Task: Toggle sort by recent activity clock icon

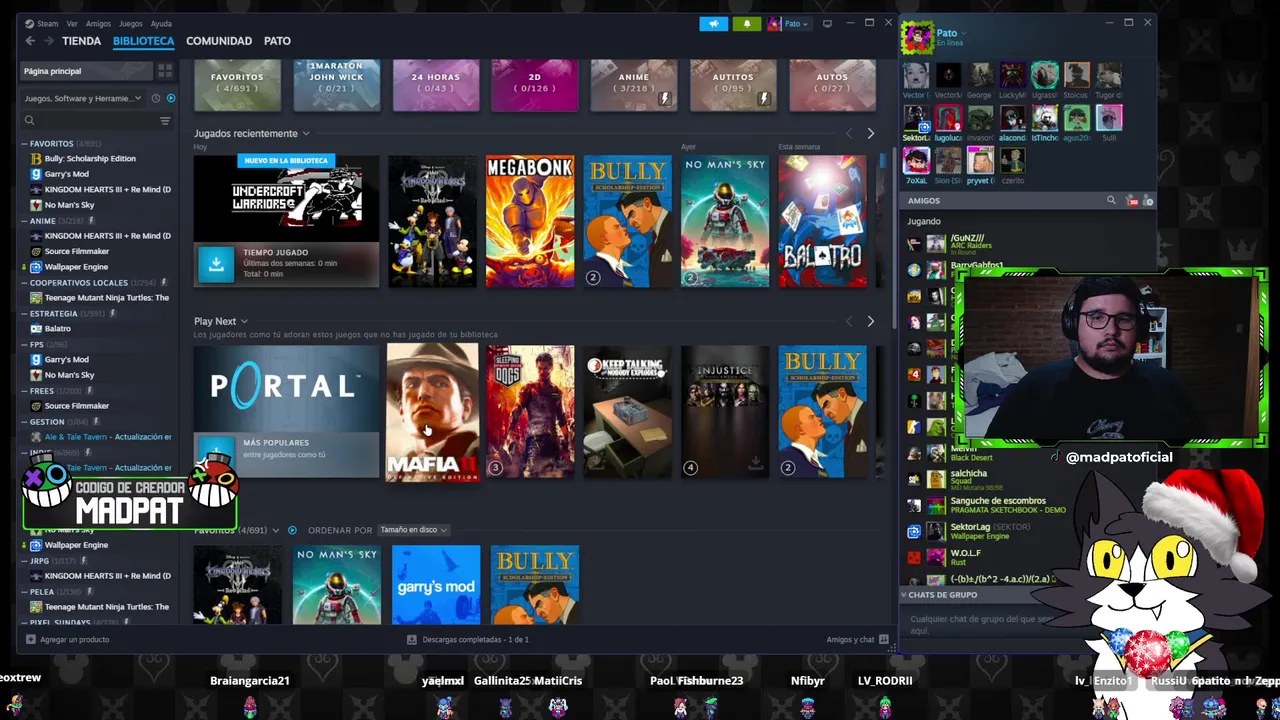Action: 155,98
